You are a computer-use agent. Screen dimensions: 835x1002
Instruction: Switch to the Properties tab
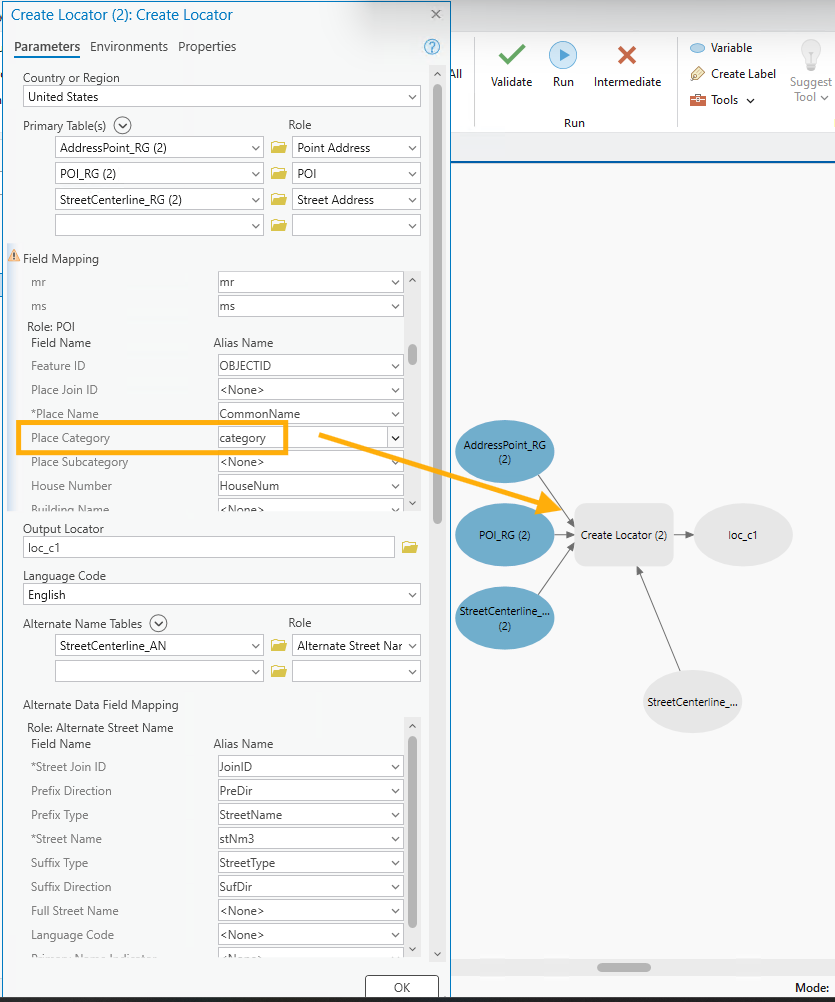click(x=207, y=47)
